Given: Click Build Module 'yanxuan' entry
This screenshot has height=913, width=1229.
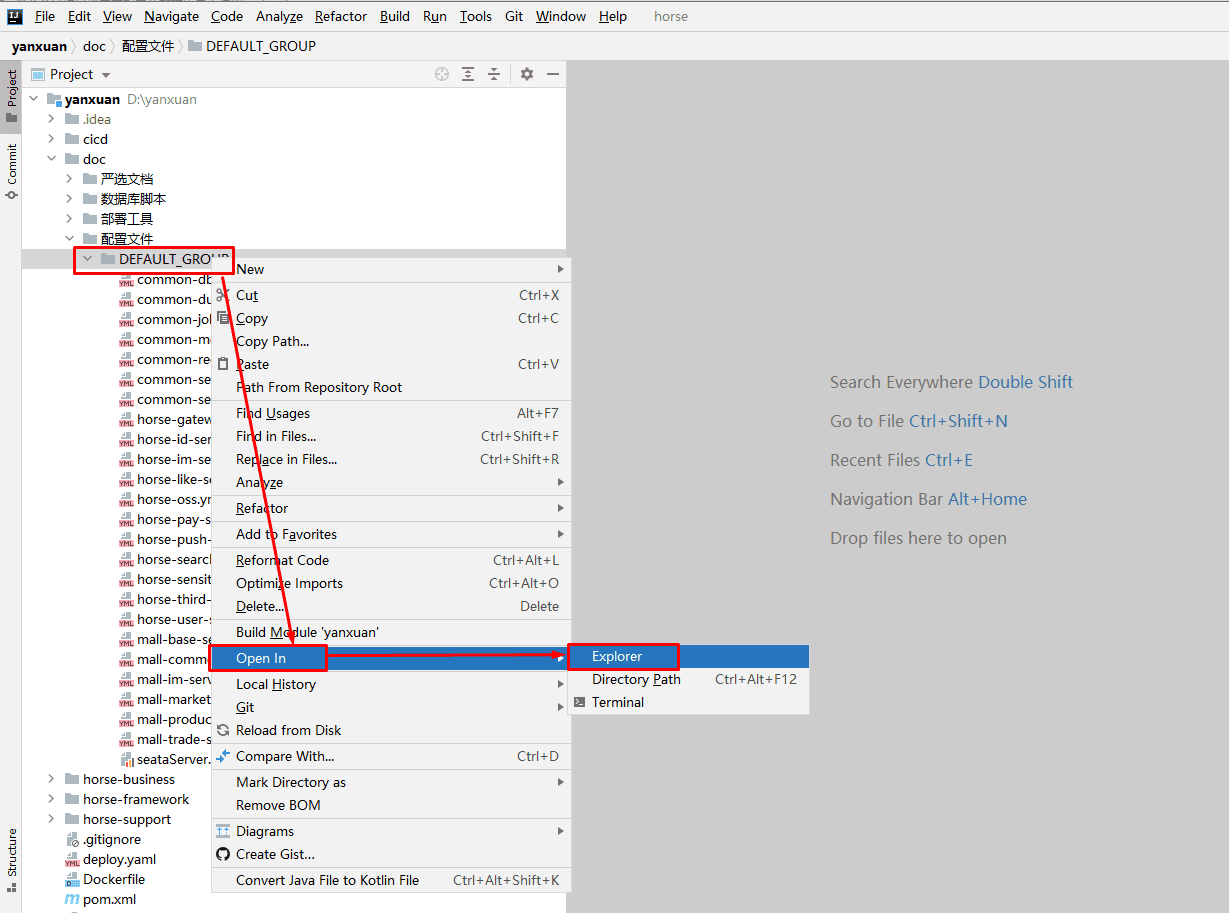Looking at the screenshot, I should [390, 632].
